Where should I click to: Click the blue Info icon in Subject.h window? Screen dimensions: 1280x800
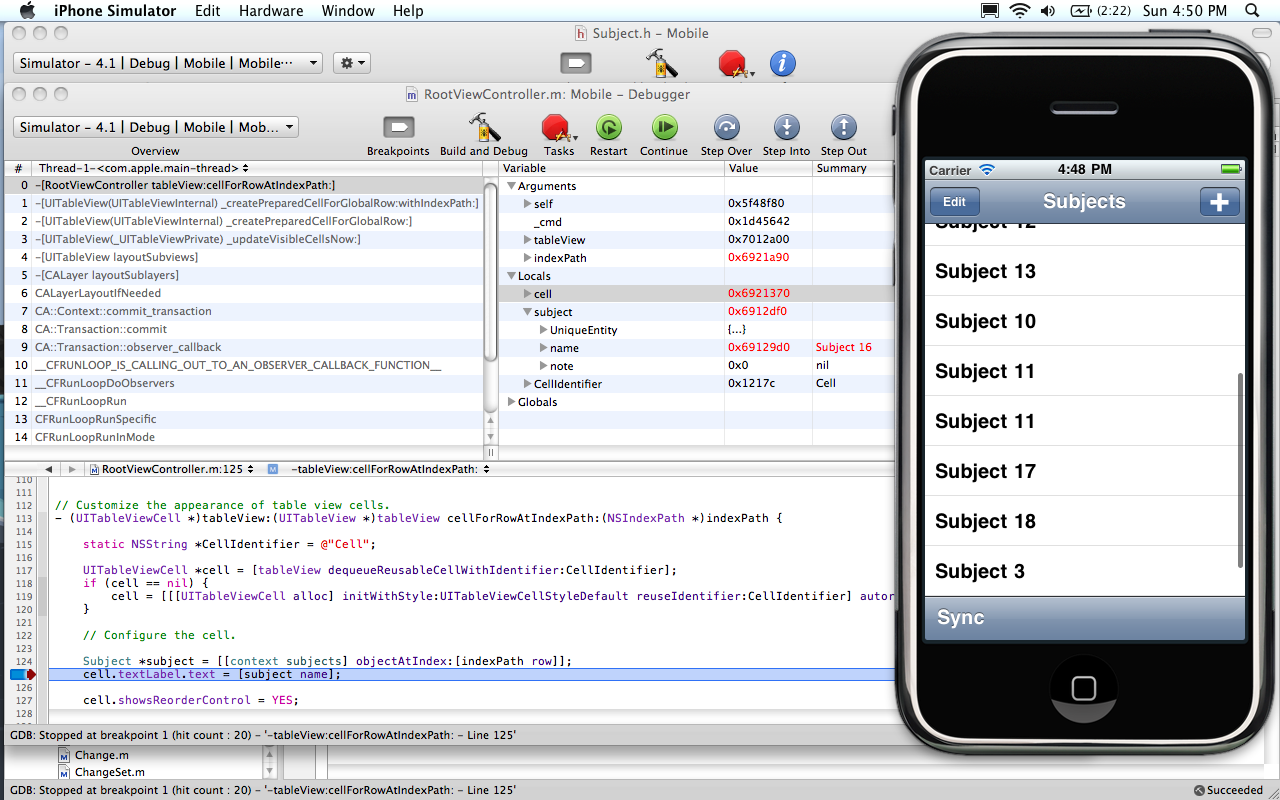coord(782,64)
